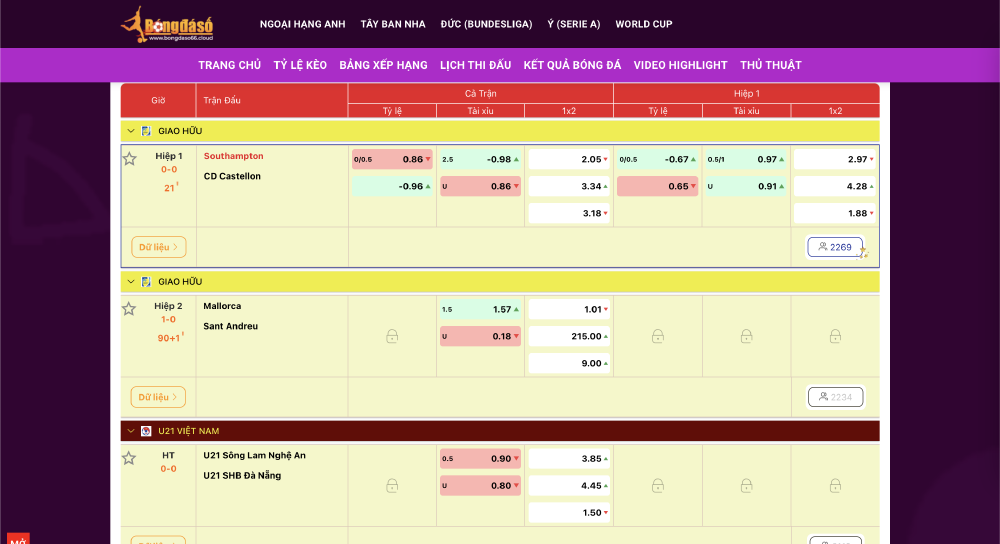Select Southampton handicap odds 0.86
Viewport: 1000px width, 544px height.
click(392, 159)
